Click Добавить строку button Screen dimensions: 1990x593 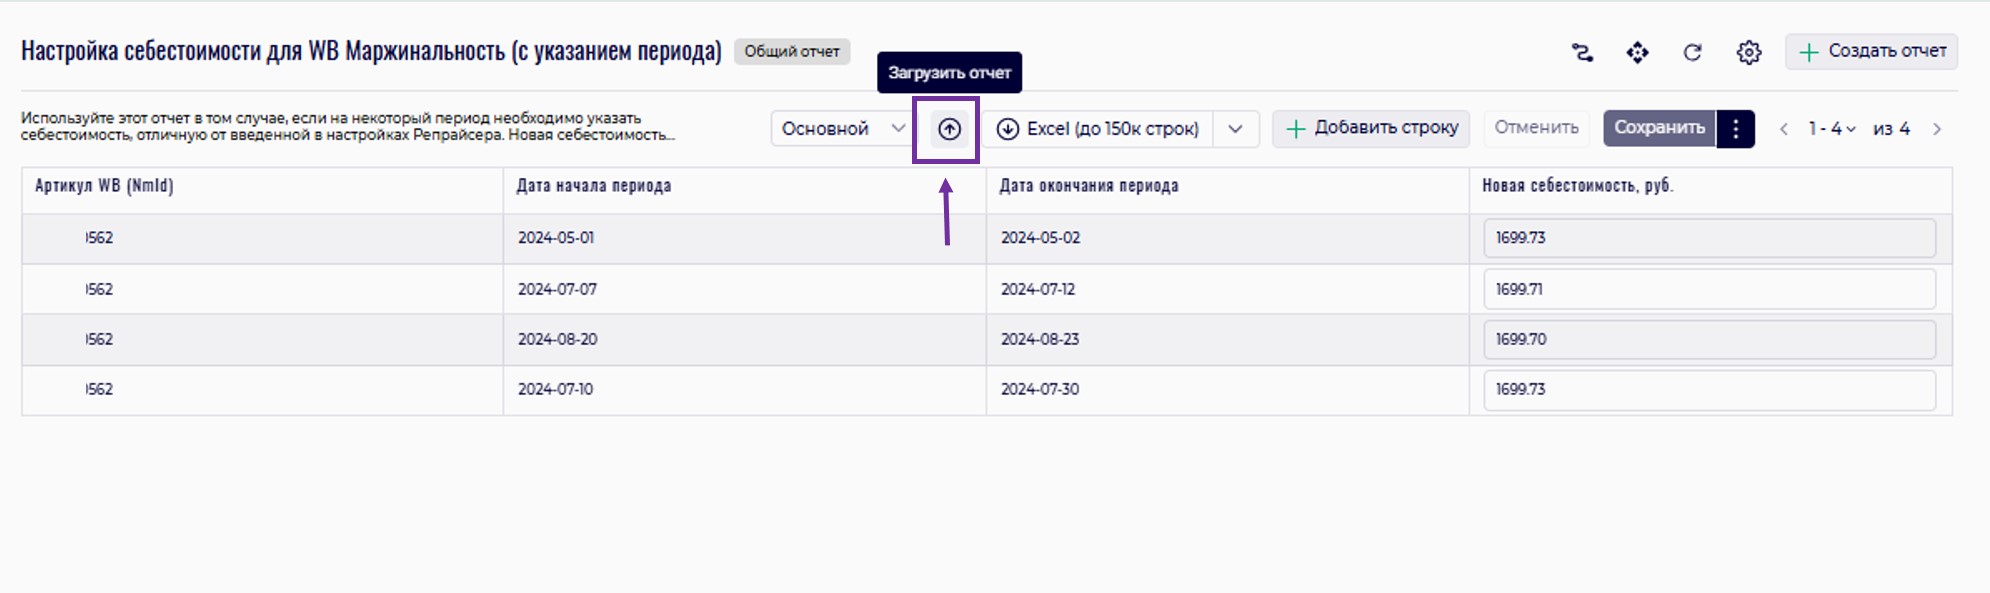click(x=1371, y=129)
